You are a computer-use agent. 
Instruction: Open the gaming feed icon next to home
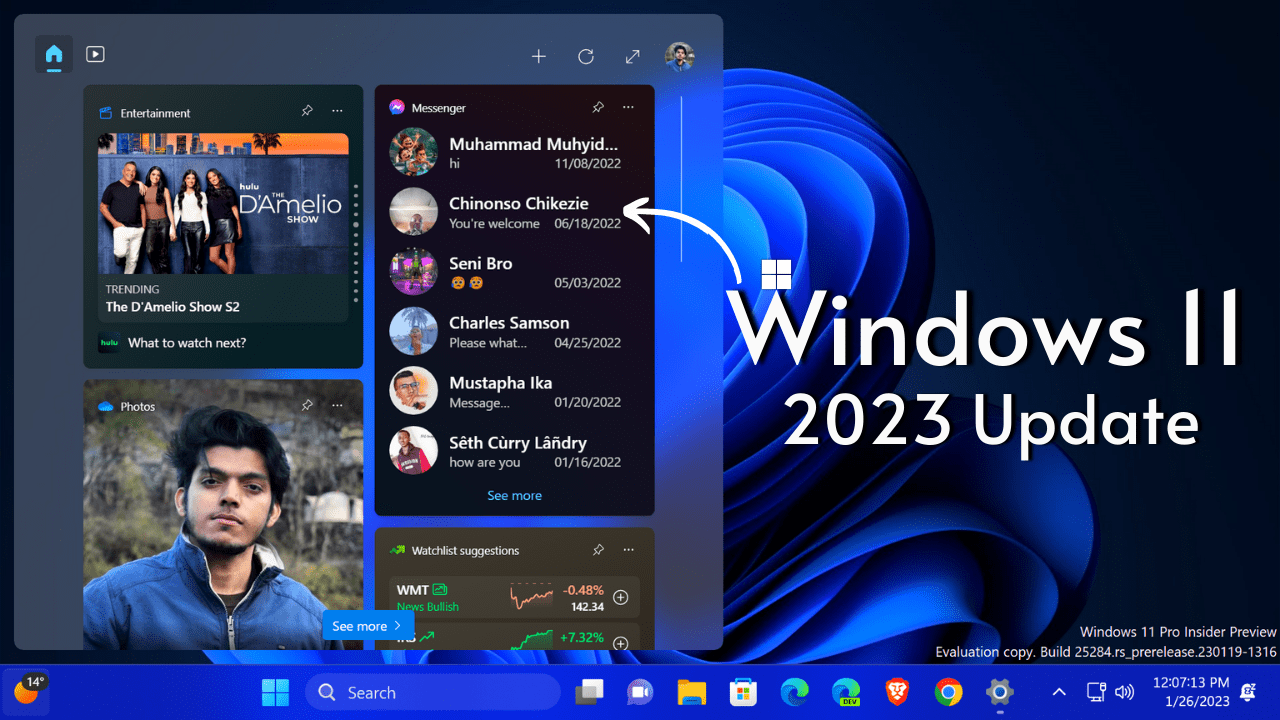coord(95,55)
